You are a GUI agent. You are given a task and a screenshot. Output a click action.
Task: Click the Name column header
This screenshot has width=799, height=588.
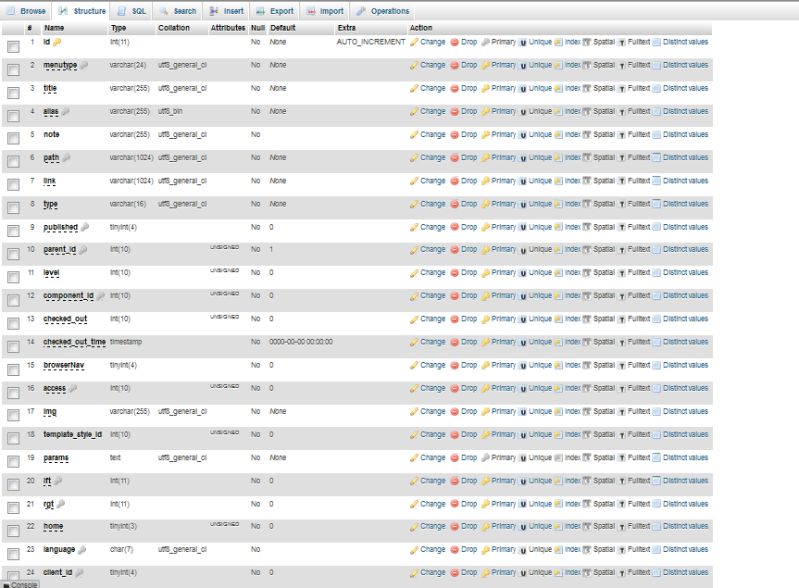point(54,28)
